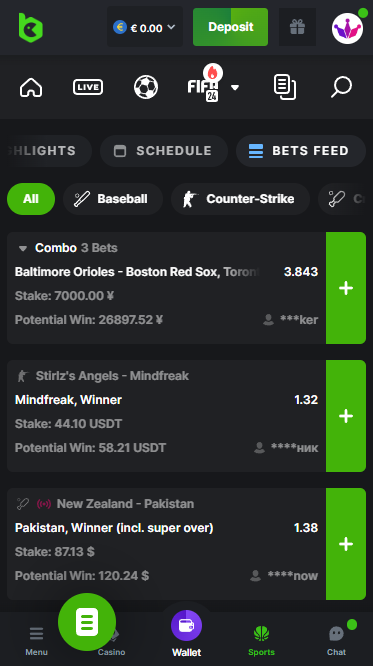Add the Mindfreak Winner bet with plus
Viewport: 373px width, 666px height.
(346, 416)
